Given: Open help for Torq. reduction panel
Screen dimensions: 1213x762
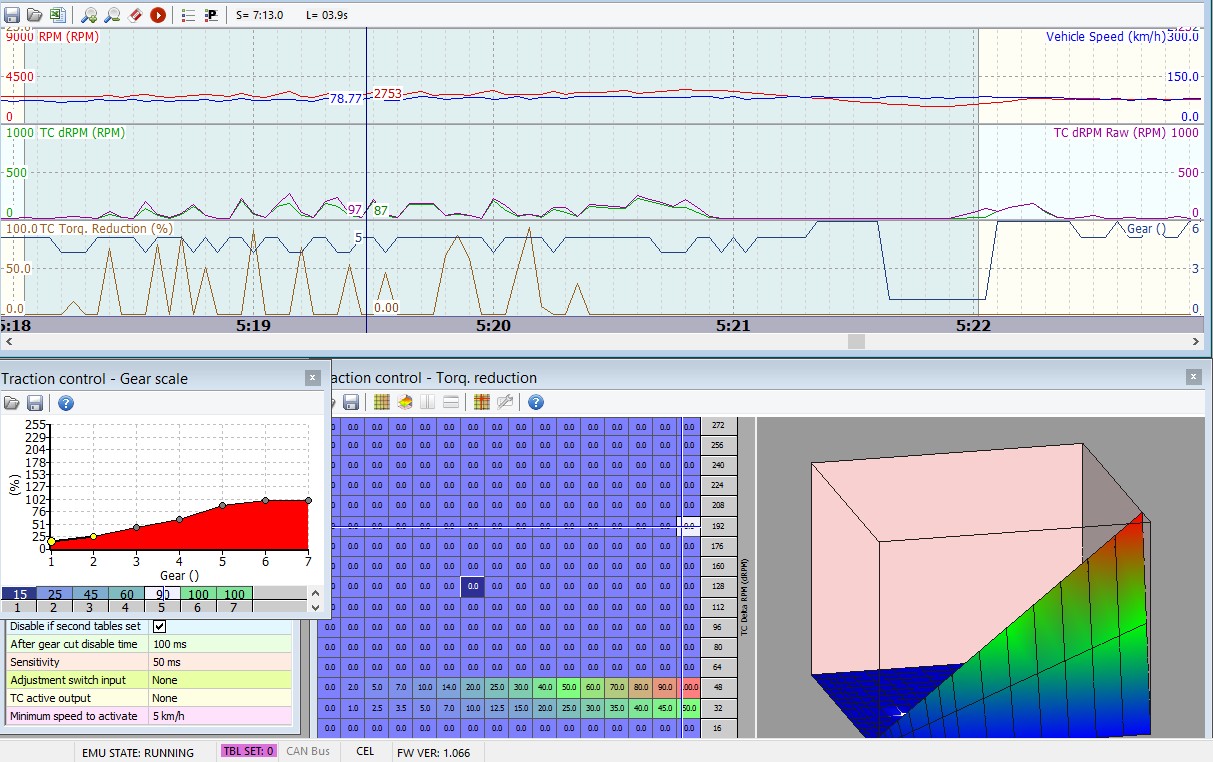Looking at the screenshot, I should (535, 402).
